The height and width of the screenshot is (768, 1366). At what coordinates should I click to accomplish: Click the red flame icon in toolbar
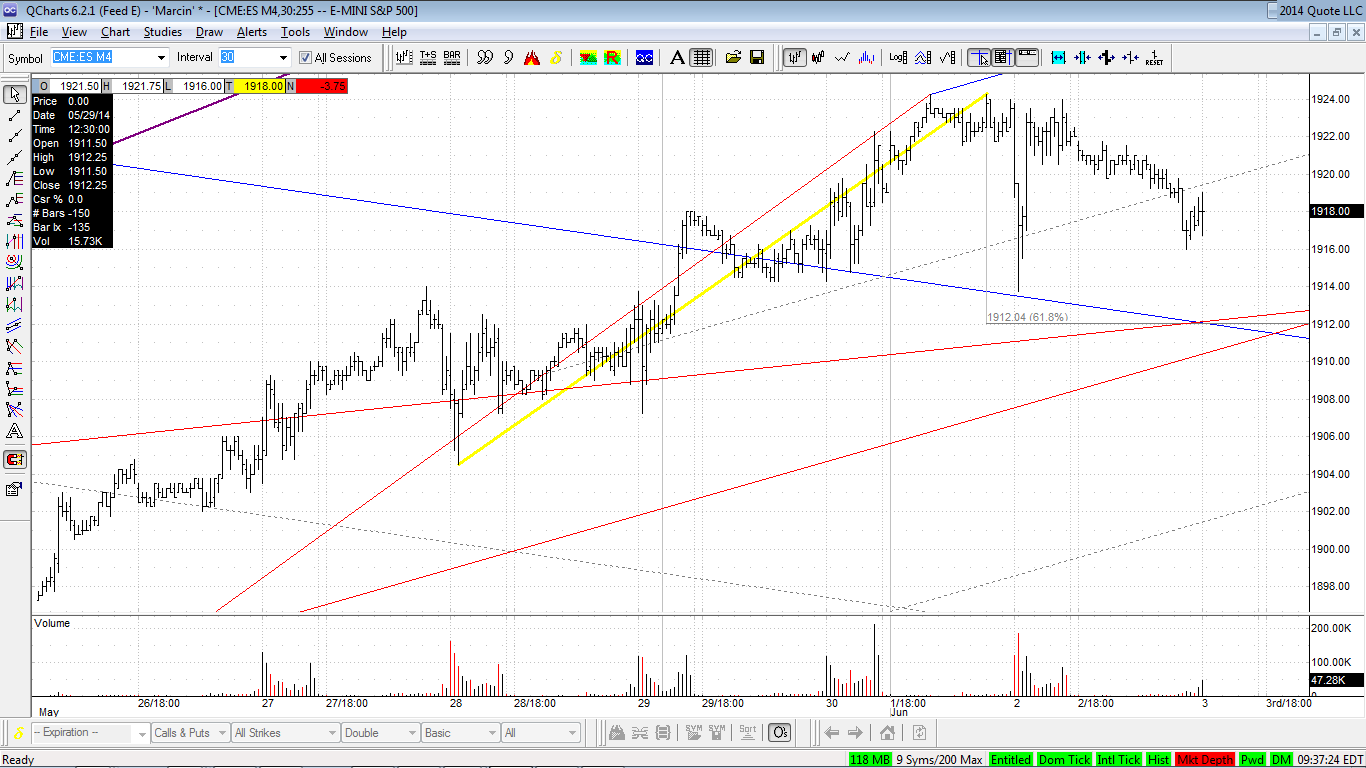(533, 57)
